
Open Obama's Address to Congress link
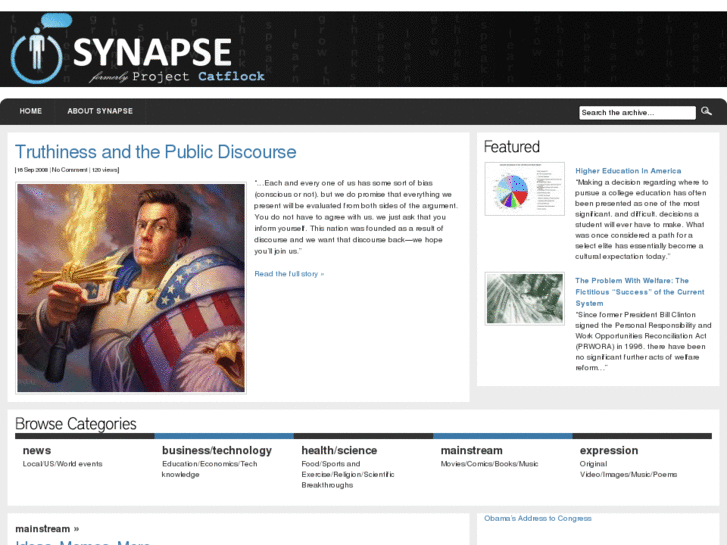[538, 518]
